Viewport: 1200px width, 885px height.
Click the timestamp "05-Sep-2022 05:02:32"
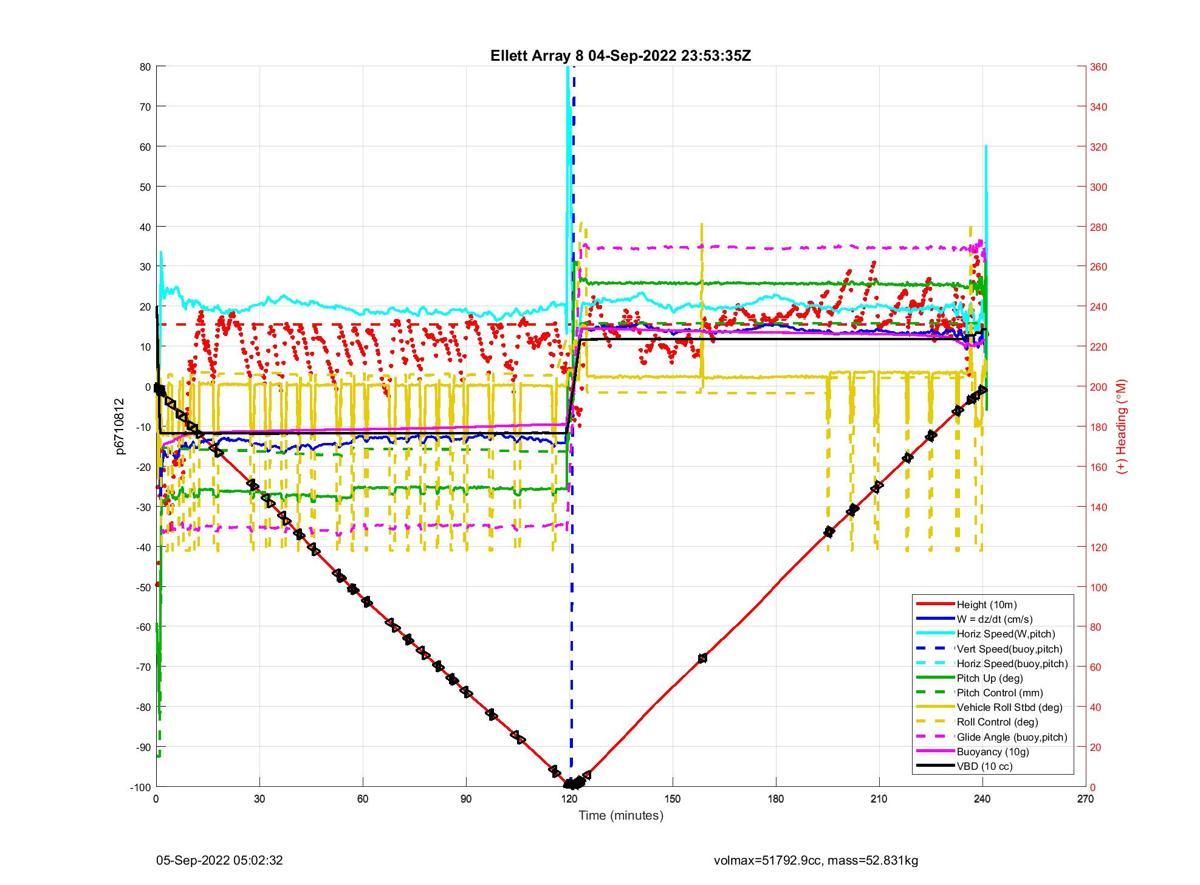219,860
